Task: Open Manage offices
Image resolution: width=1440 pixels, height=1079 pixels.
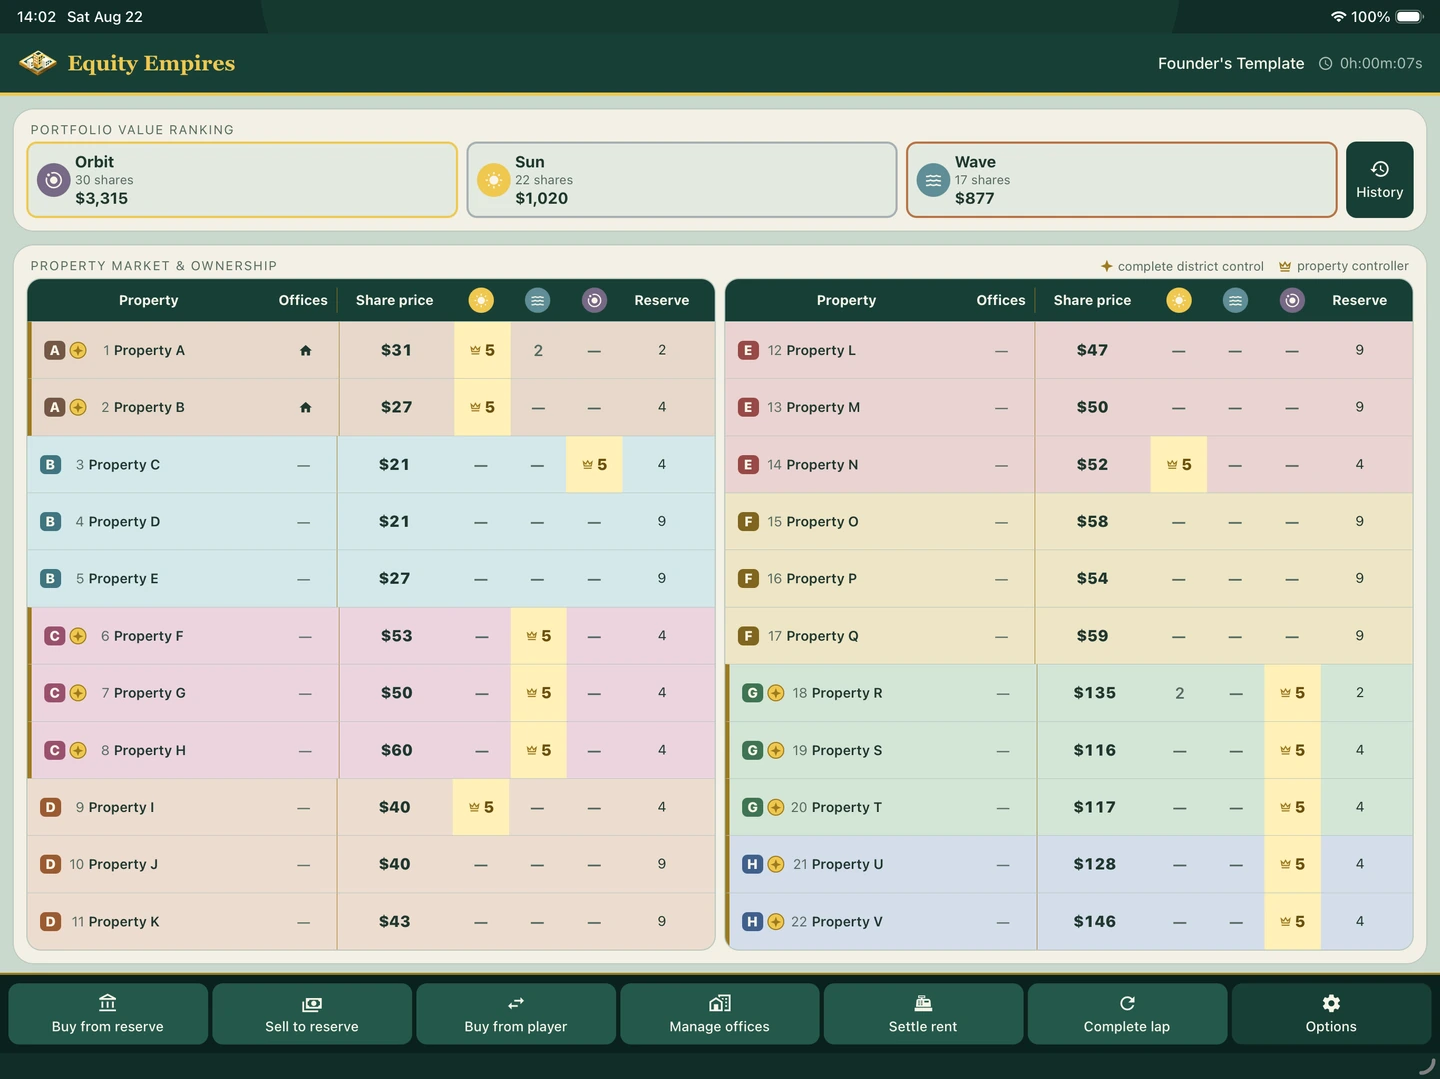Action: [x=720, y=1014]
